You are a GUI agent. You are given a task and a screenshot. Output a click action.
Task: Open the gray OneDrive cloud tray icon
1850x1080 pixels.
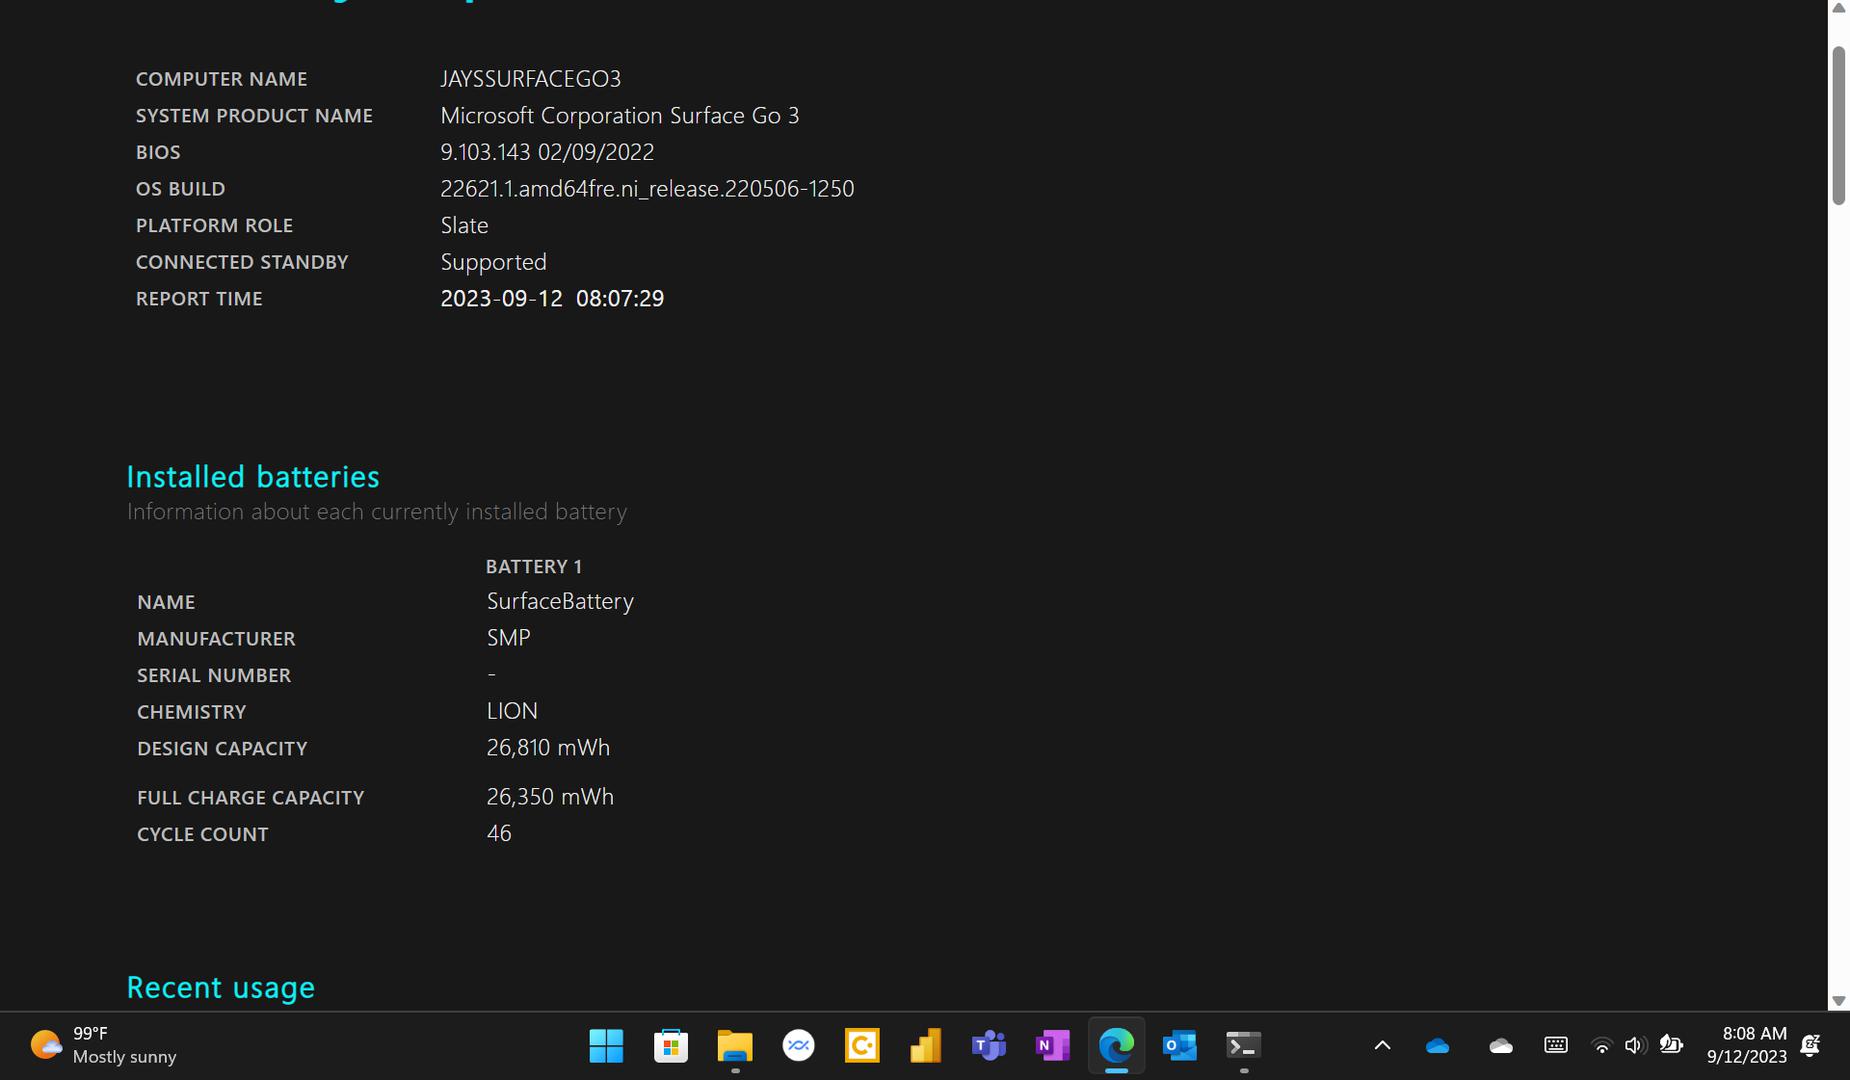point(1501,1046)
